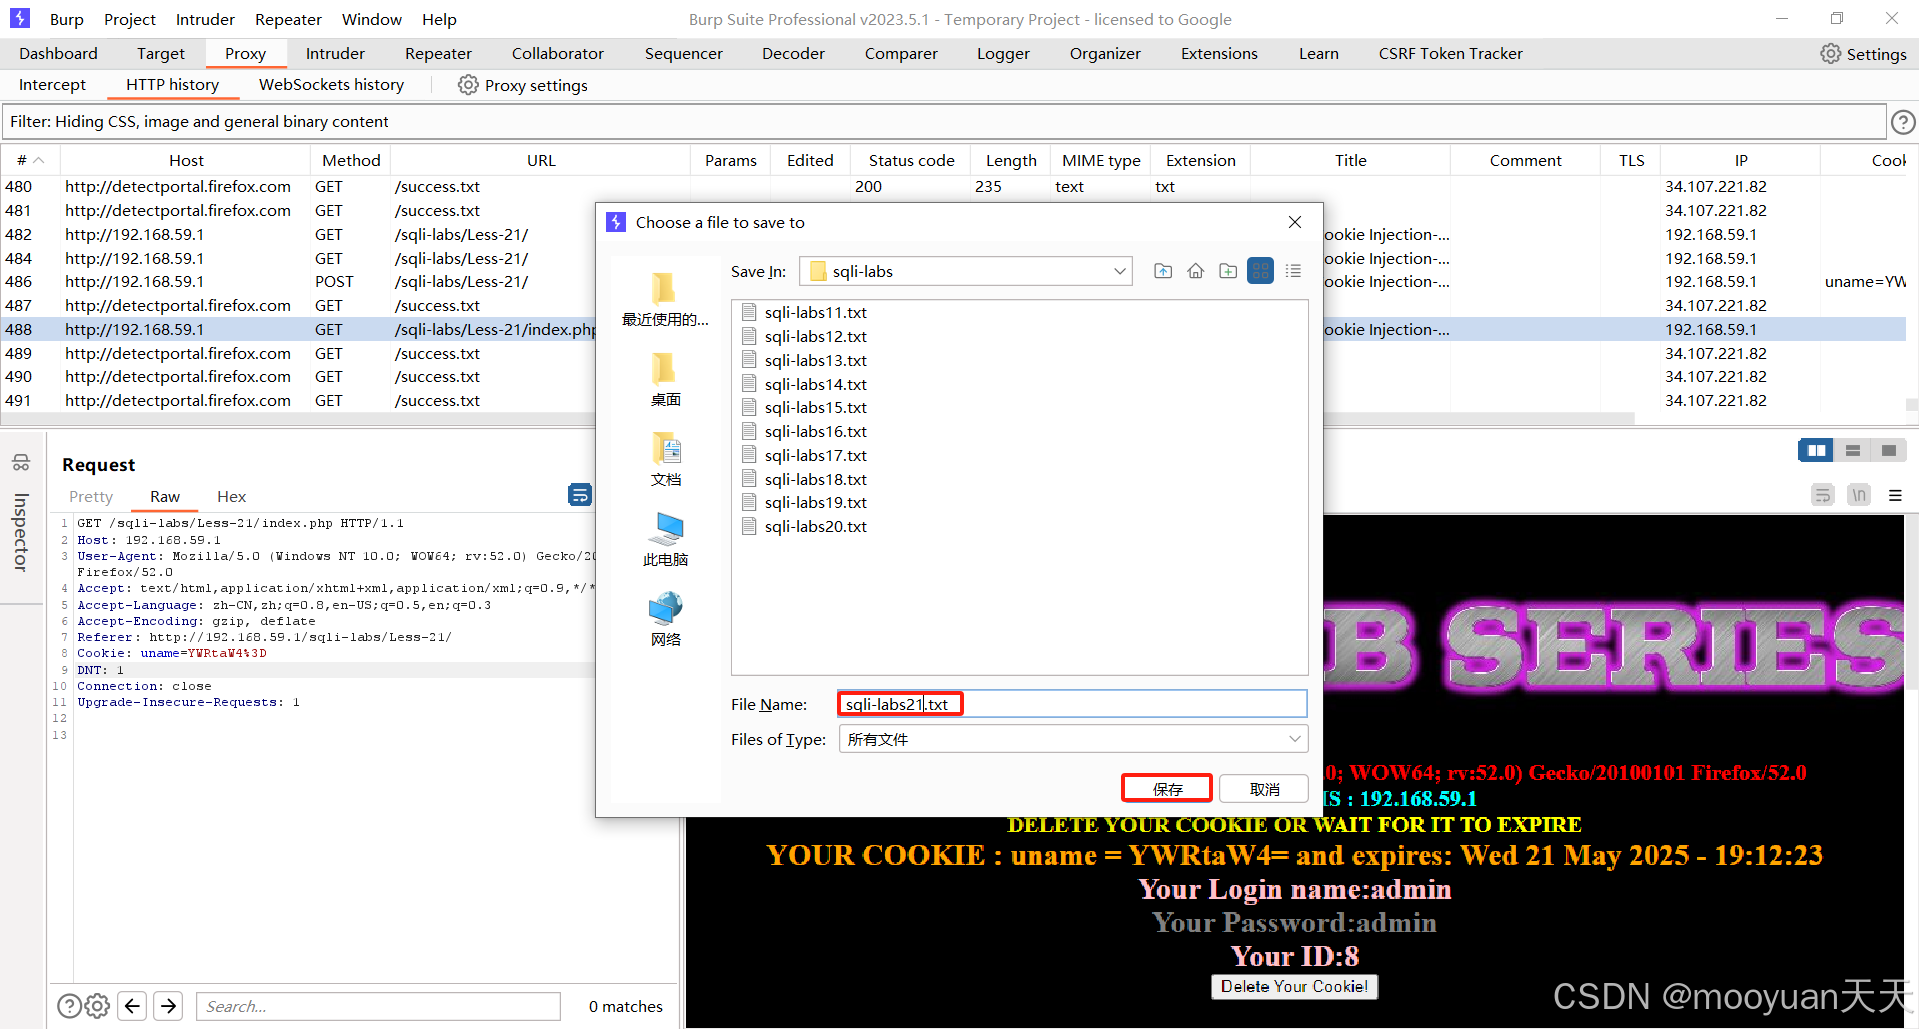Select file sqli-labs13.txt
Screen dimensions: 1919x1029
805,361
